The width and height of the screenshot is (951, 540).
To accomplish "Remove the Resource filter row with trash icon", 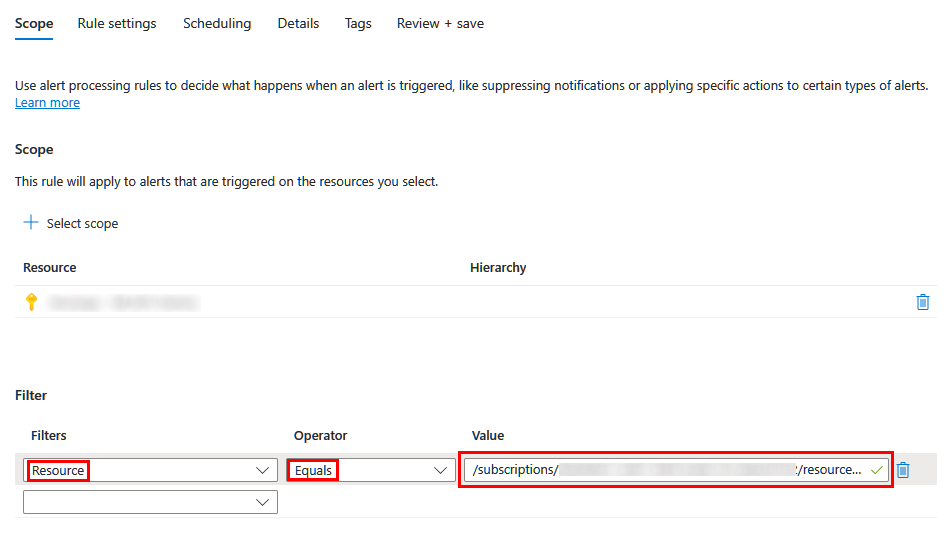I will point(903,470).
